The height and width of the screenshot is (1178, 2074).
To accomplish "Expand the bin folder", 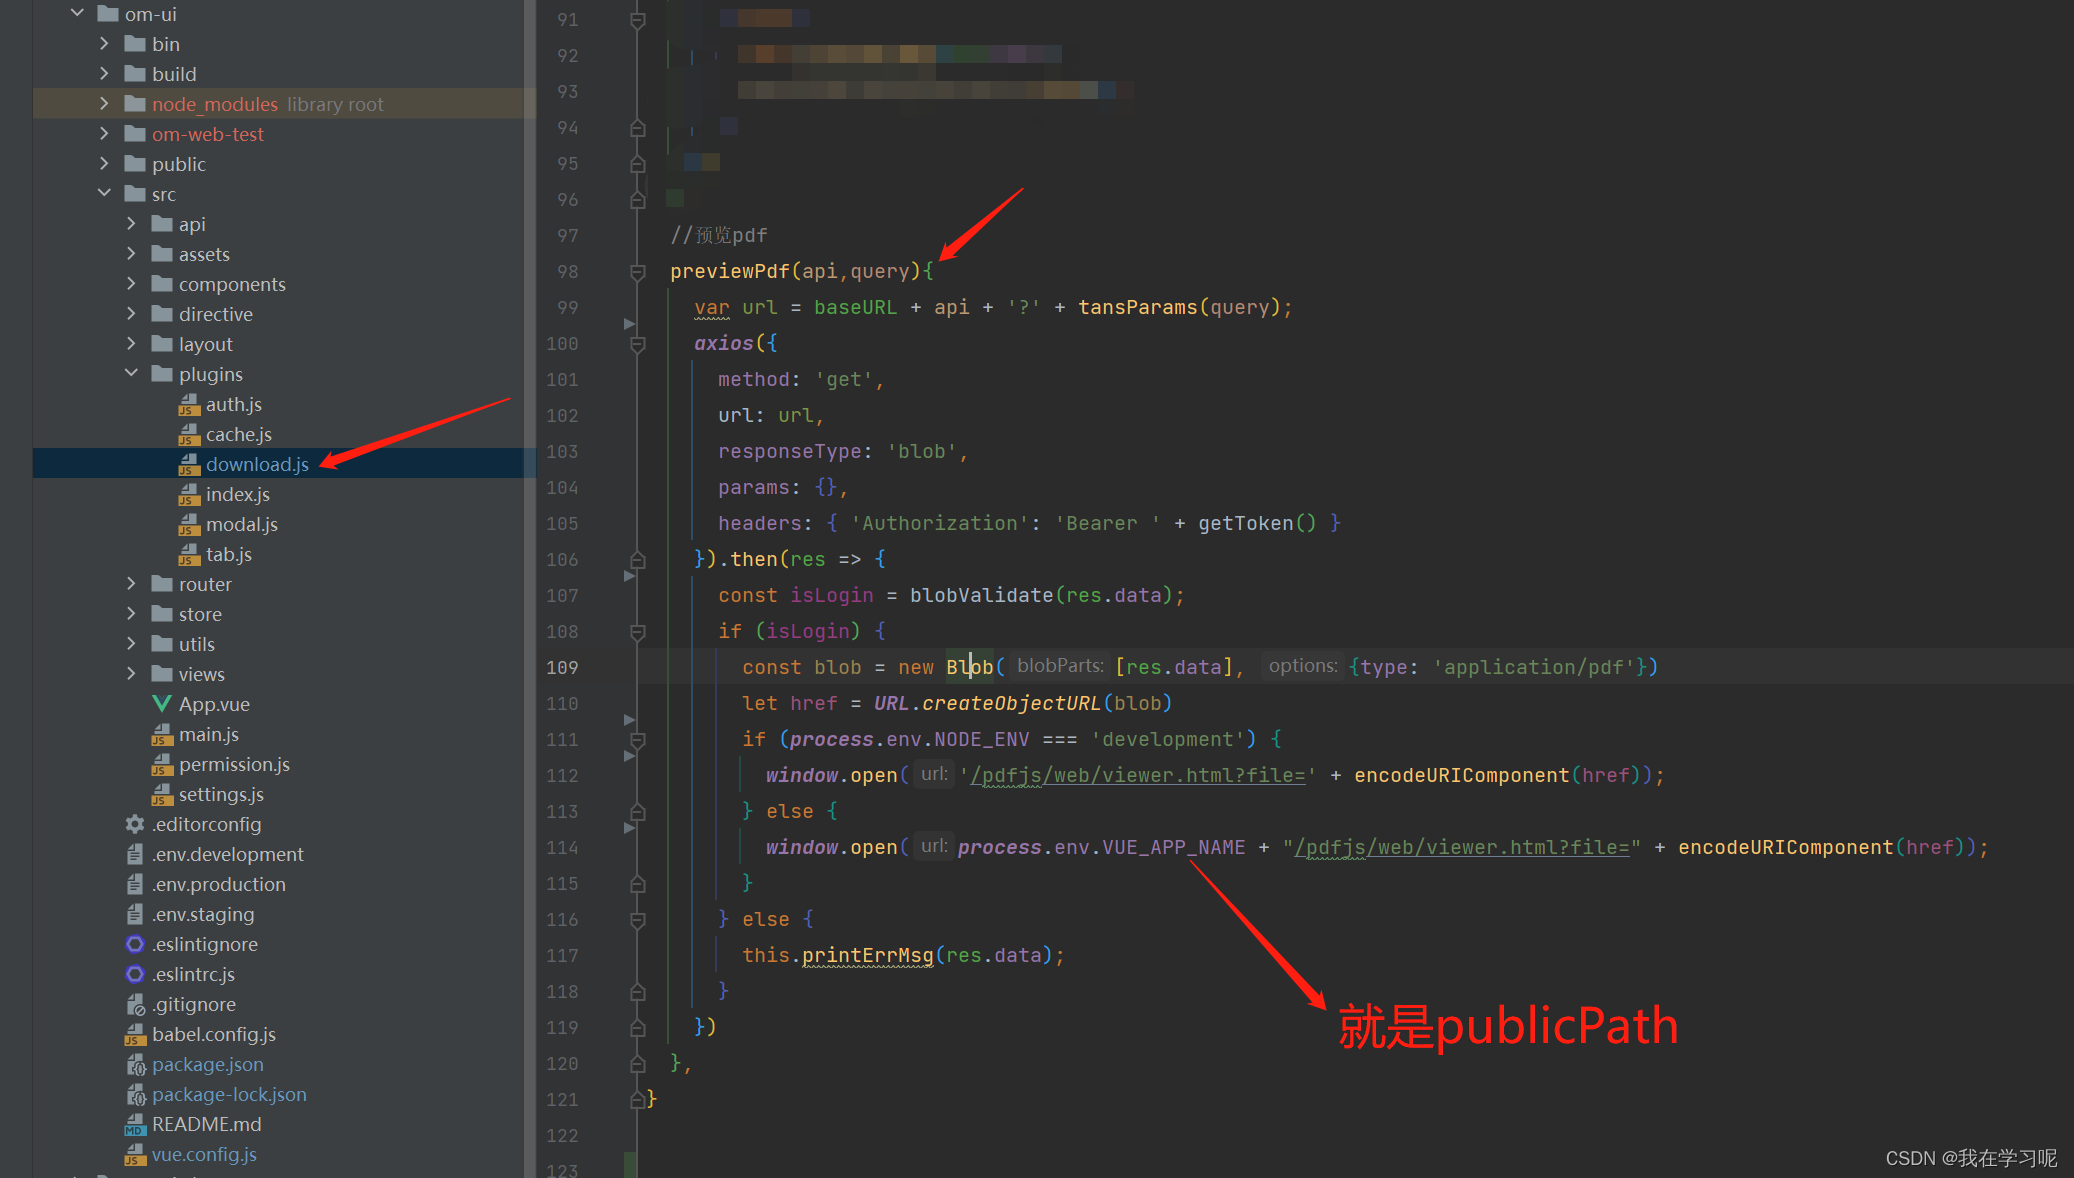I will (104, 43).
